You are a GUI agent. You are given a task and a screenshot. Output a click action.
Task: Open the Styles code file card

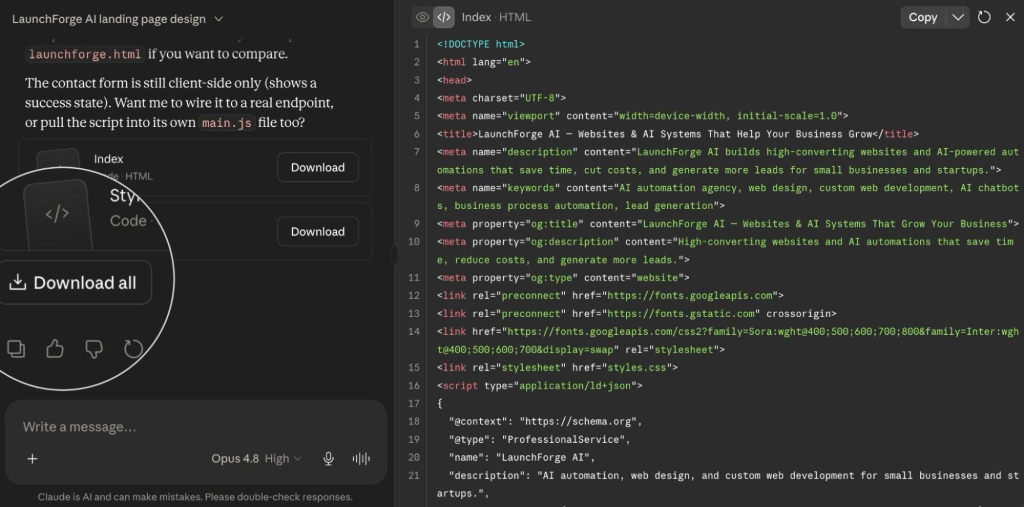click(x=195, y=231)
